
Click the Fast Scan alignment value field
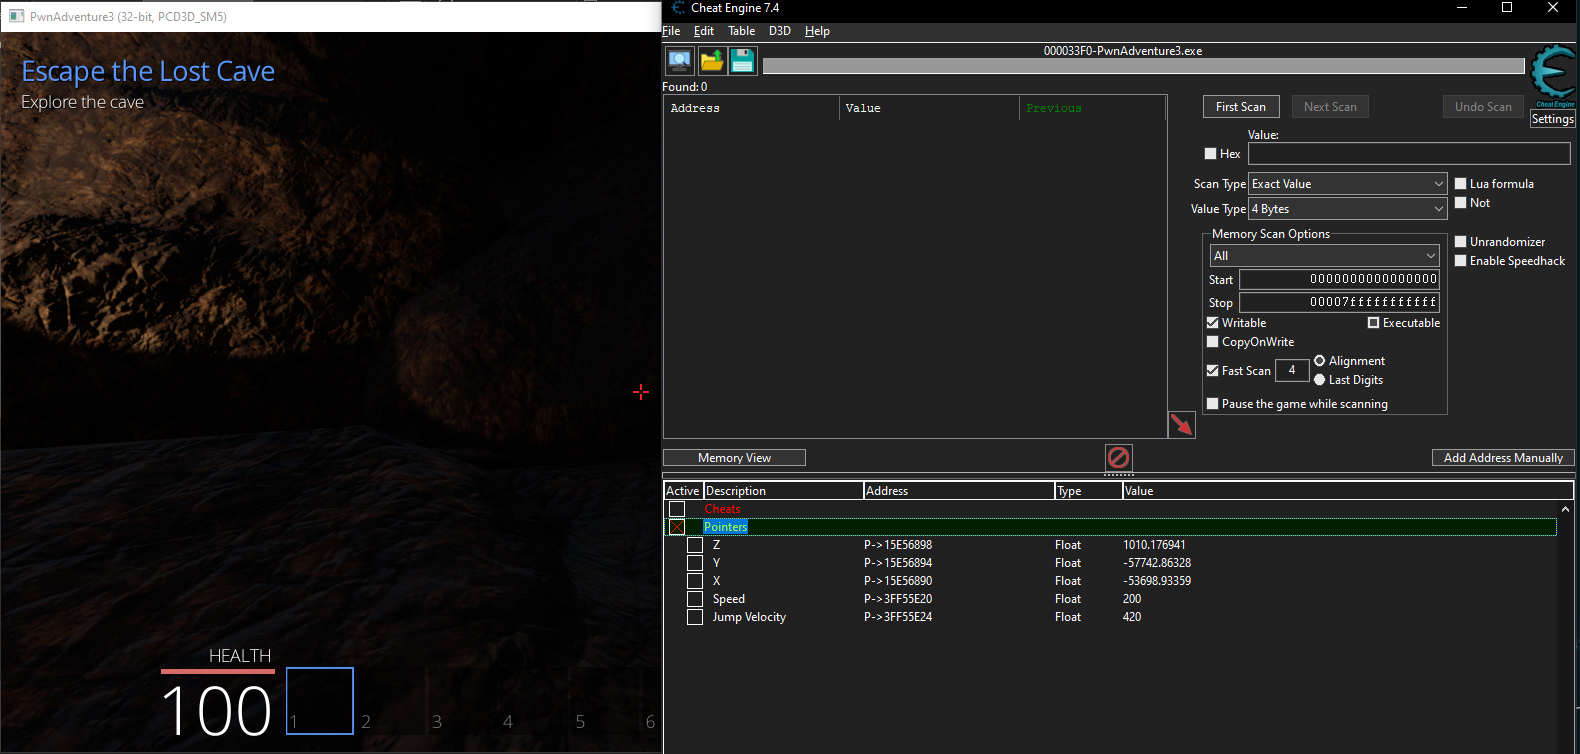1292,371
